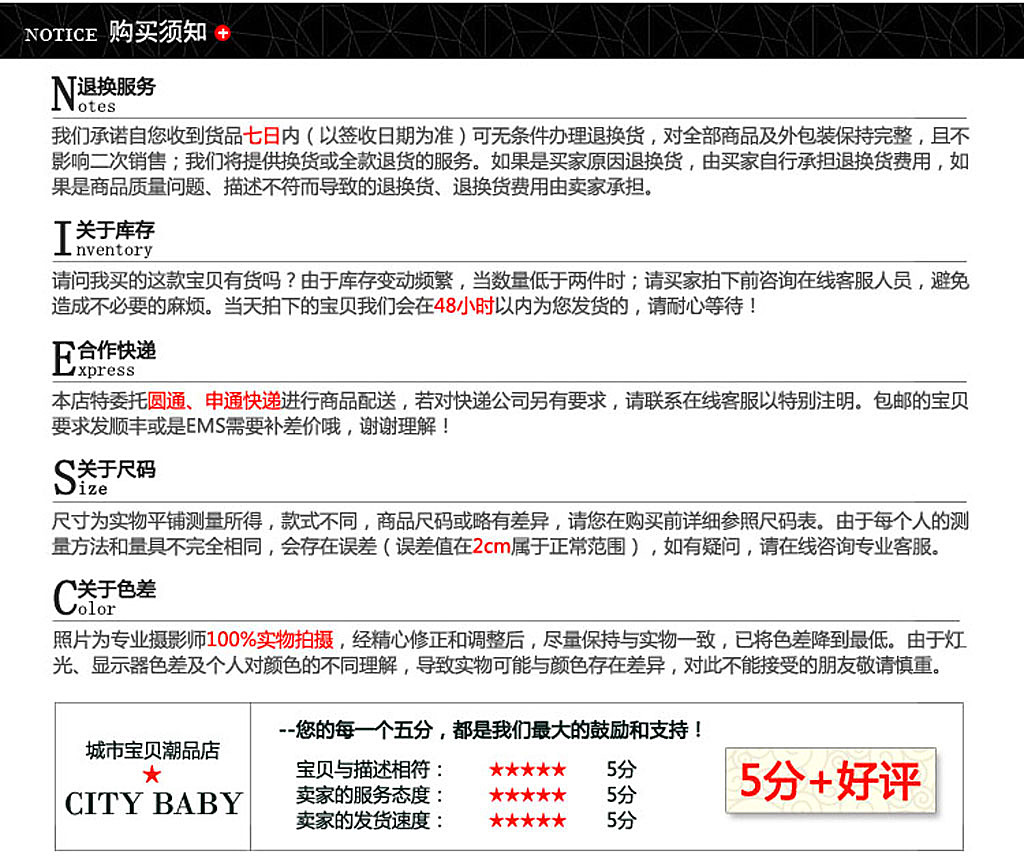Open the 合作快递 section heading
This screenshot has width=1024, height=862.
[117, 351]
